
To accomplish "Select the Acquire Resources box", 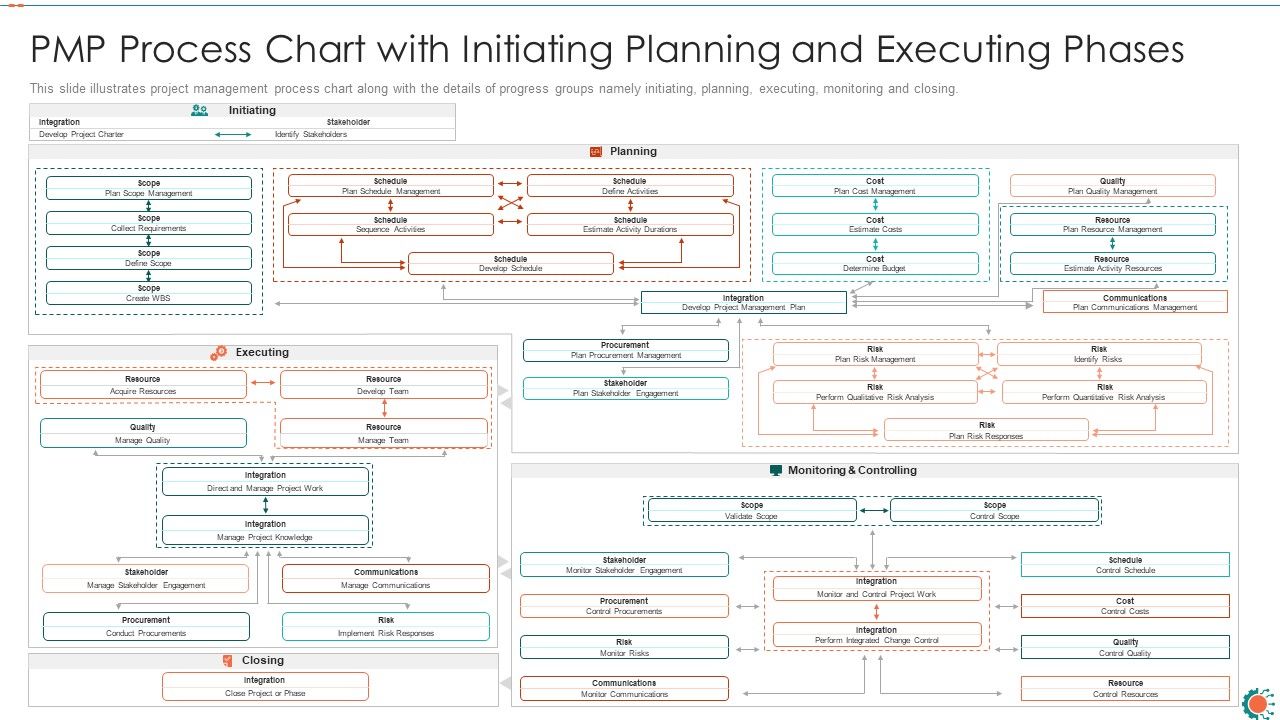I will click(x=143, y=385).
